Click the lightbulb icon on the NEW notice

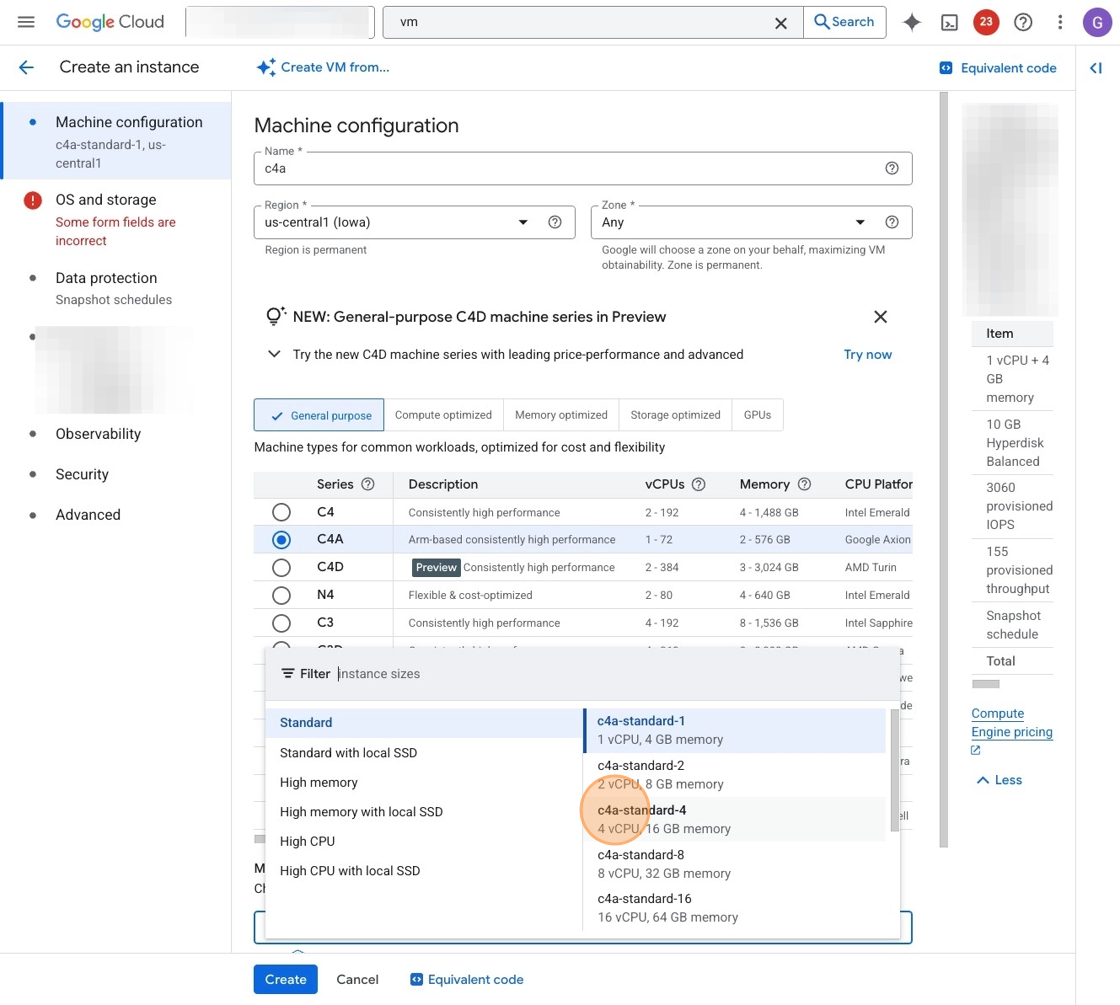point(275,316)
